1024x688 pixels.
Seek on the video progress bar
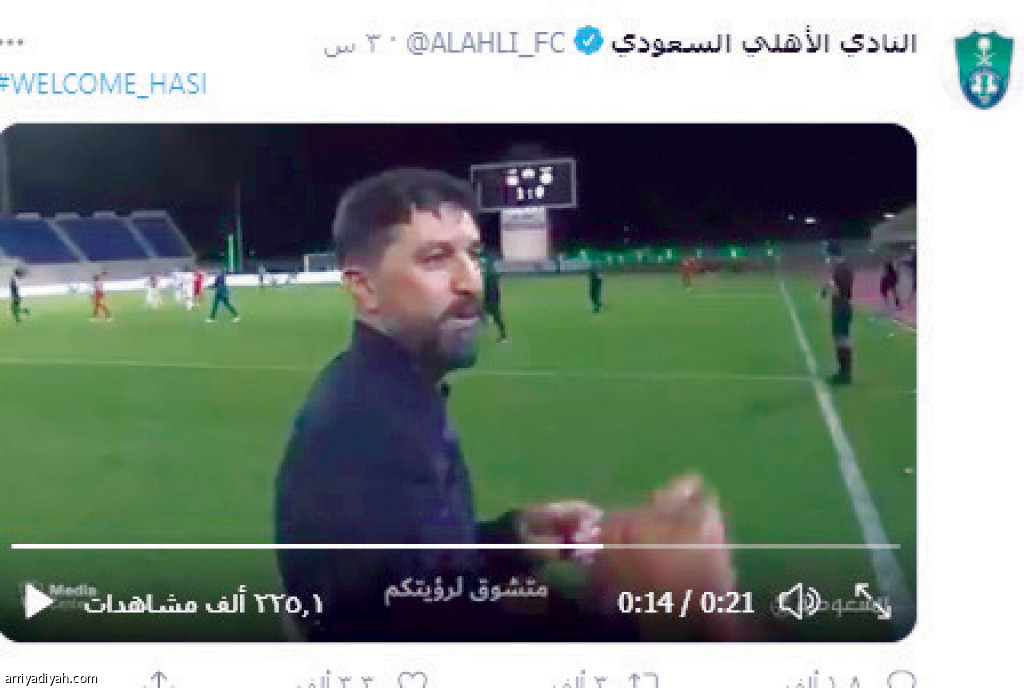[455, 546]
